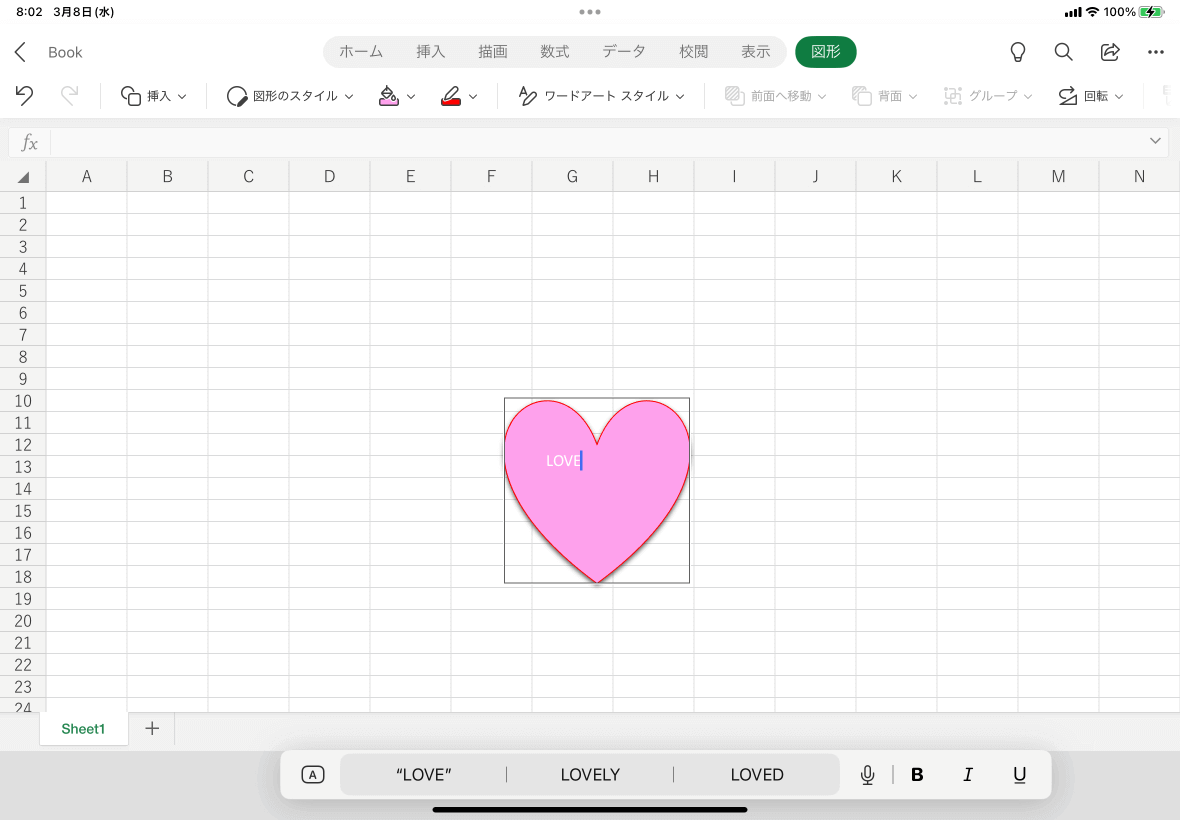Tap the LOVE text in heart
Screen dimensions: 1180x820
pos(563,461)
